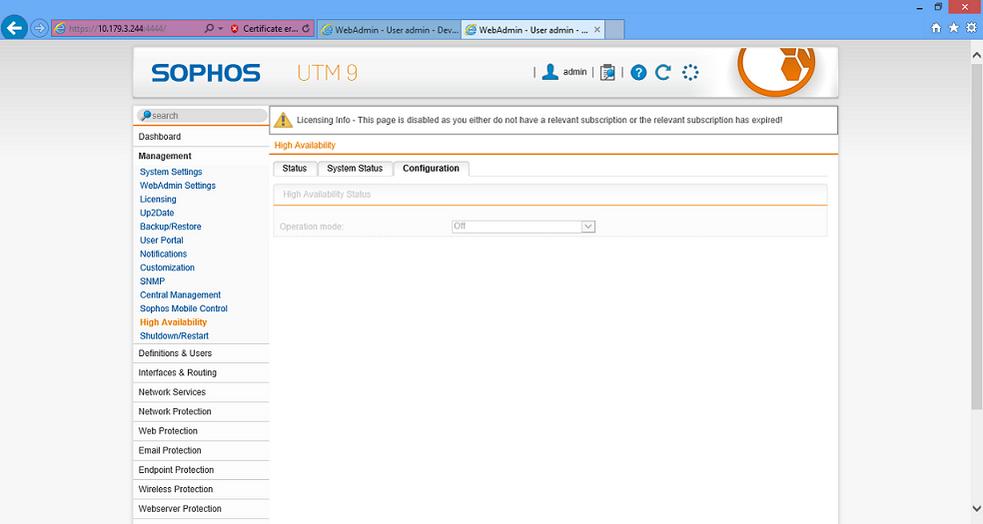Open the Customization link

pos(167,268)
